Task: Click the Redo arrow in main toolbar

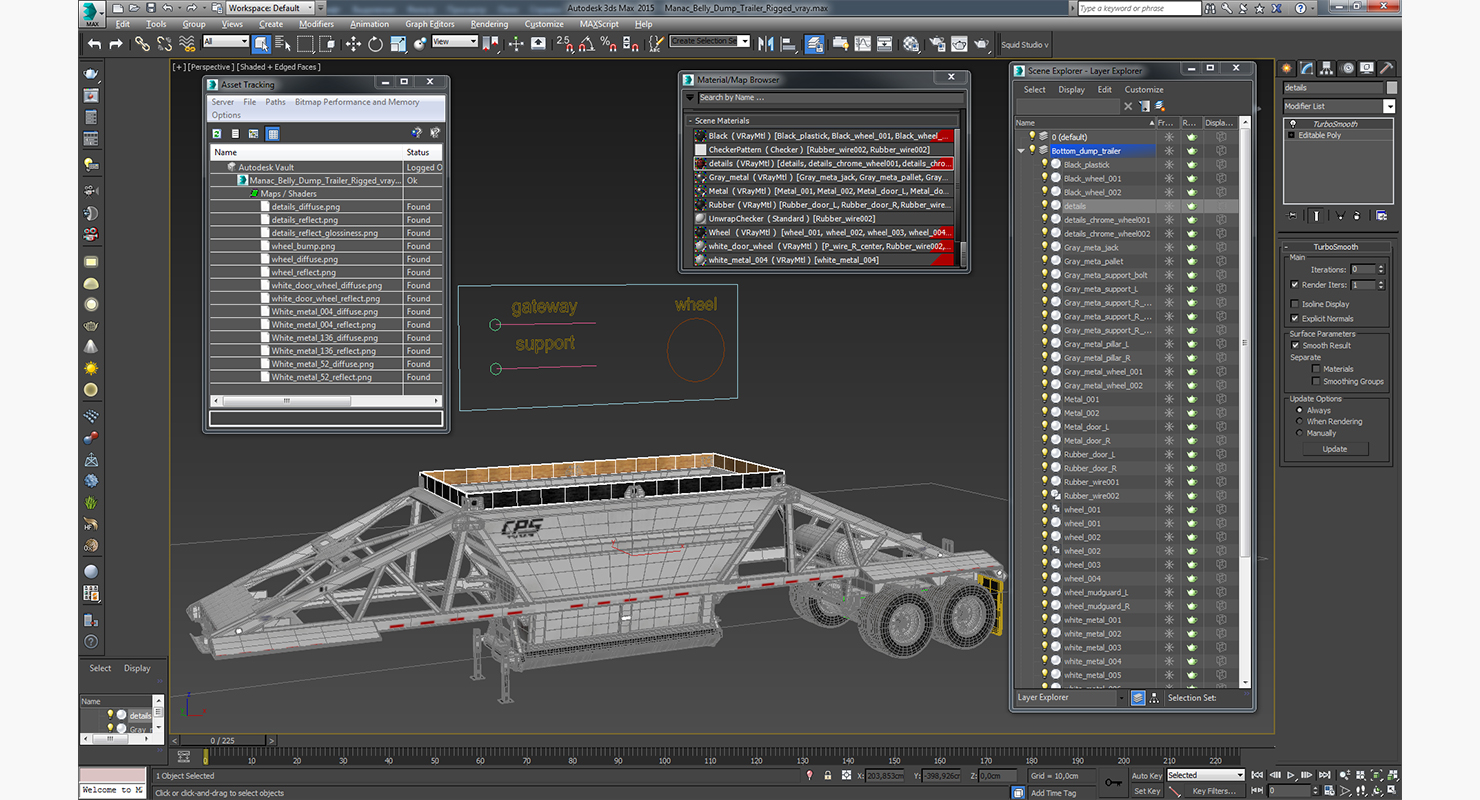Action: (116, 44)
